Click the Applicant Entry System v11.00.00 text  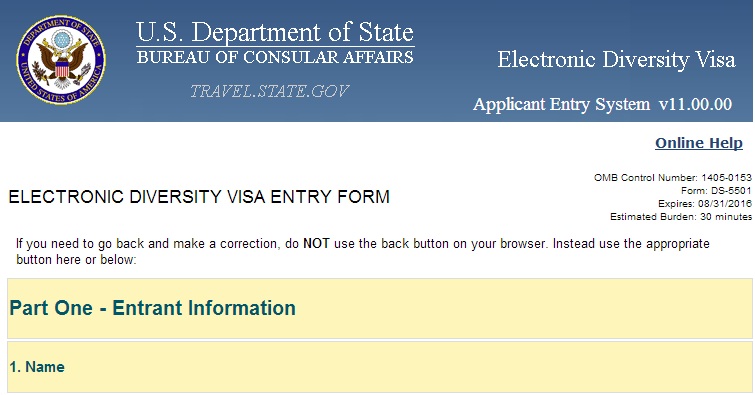[x=602, y=104]
